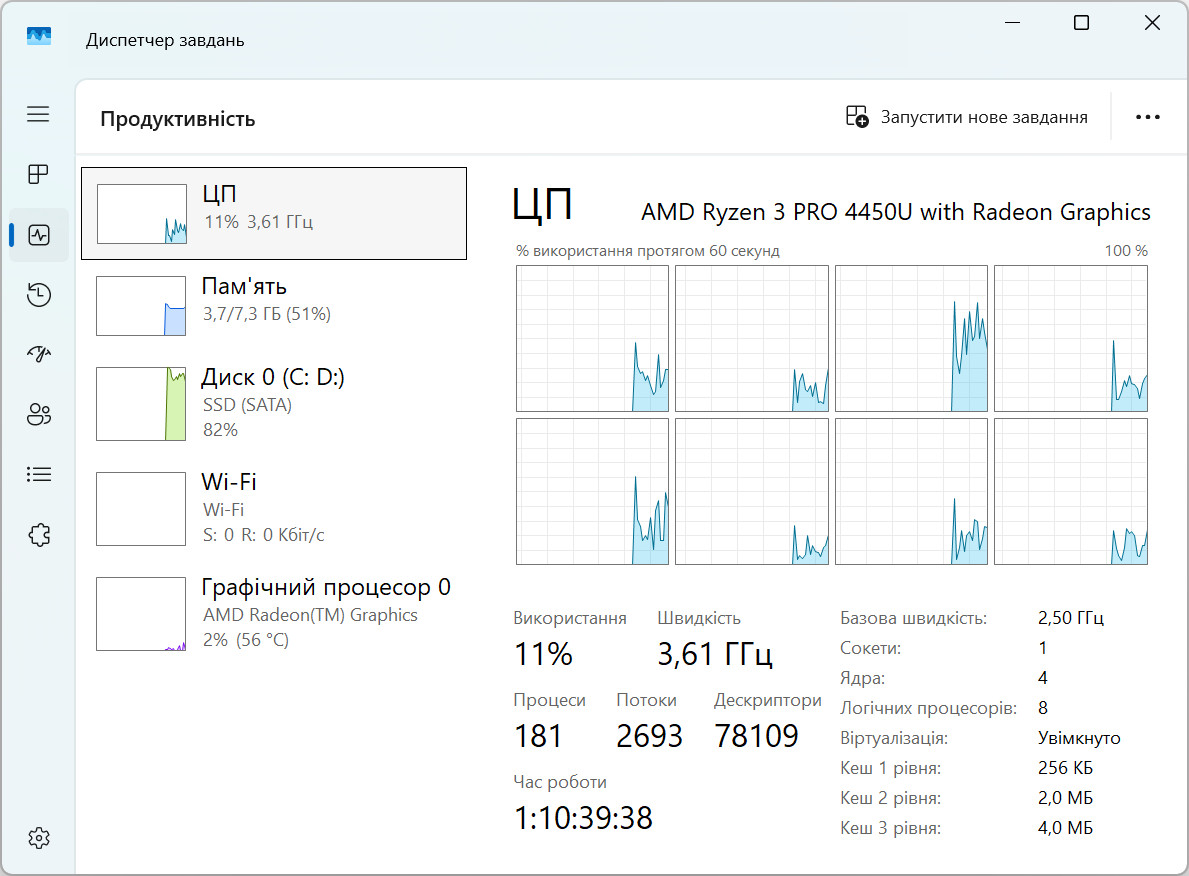Click the Процеси label

(550, 700)
